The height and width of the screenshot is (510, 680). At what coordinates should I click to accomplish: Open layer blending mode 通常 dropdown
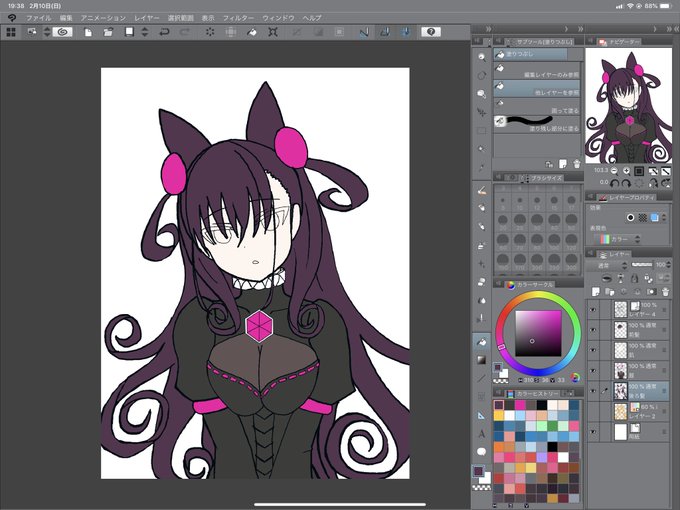[607, 265]
